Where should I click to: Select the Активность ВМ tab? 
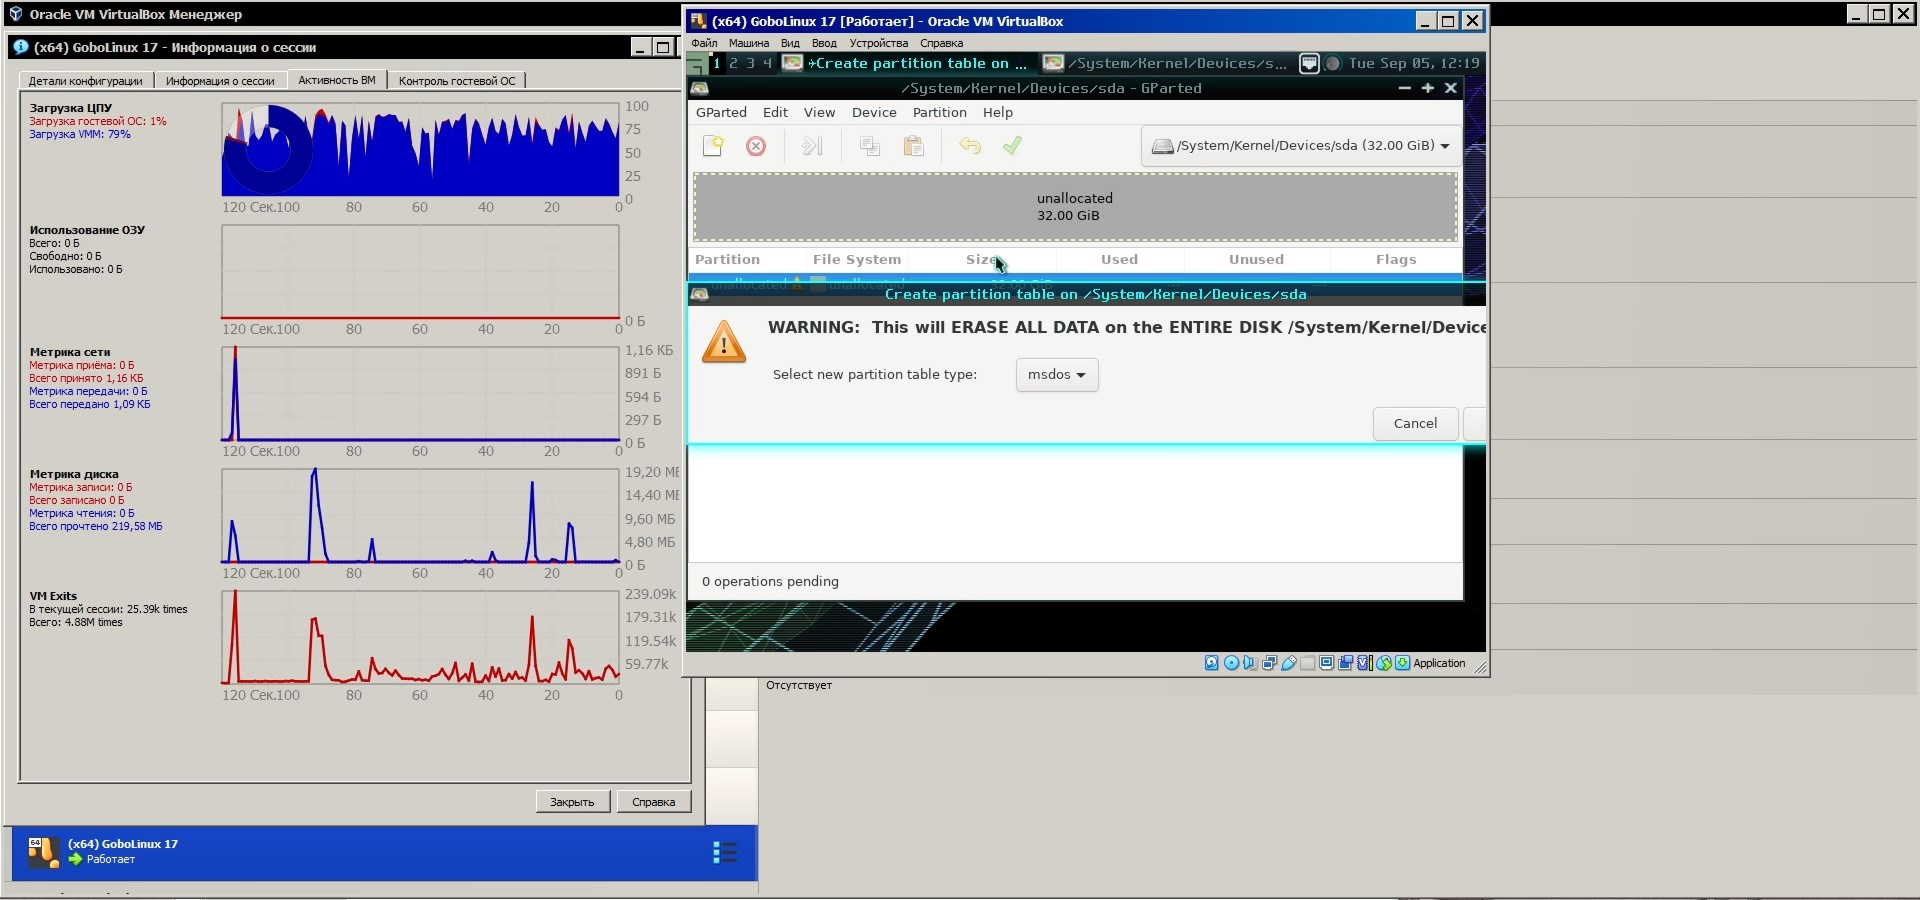pos(337,80)
